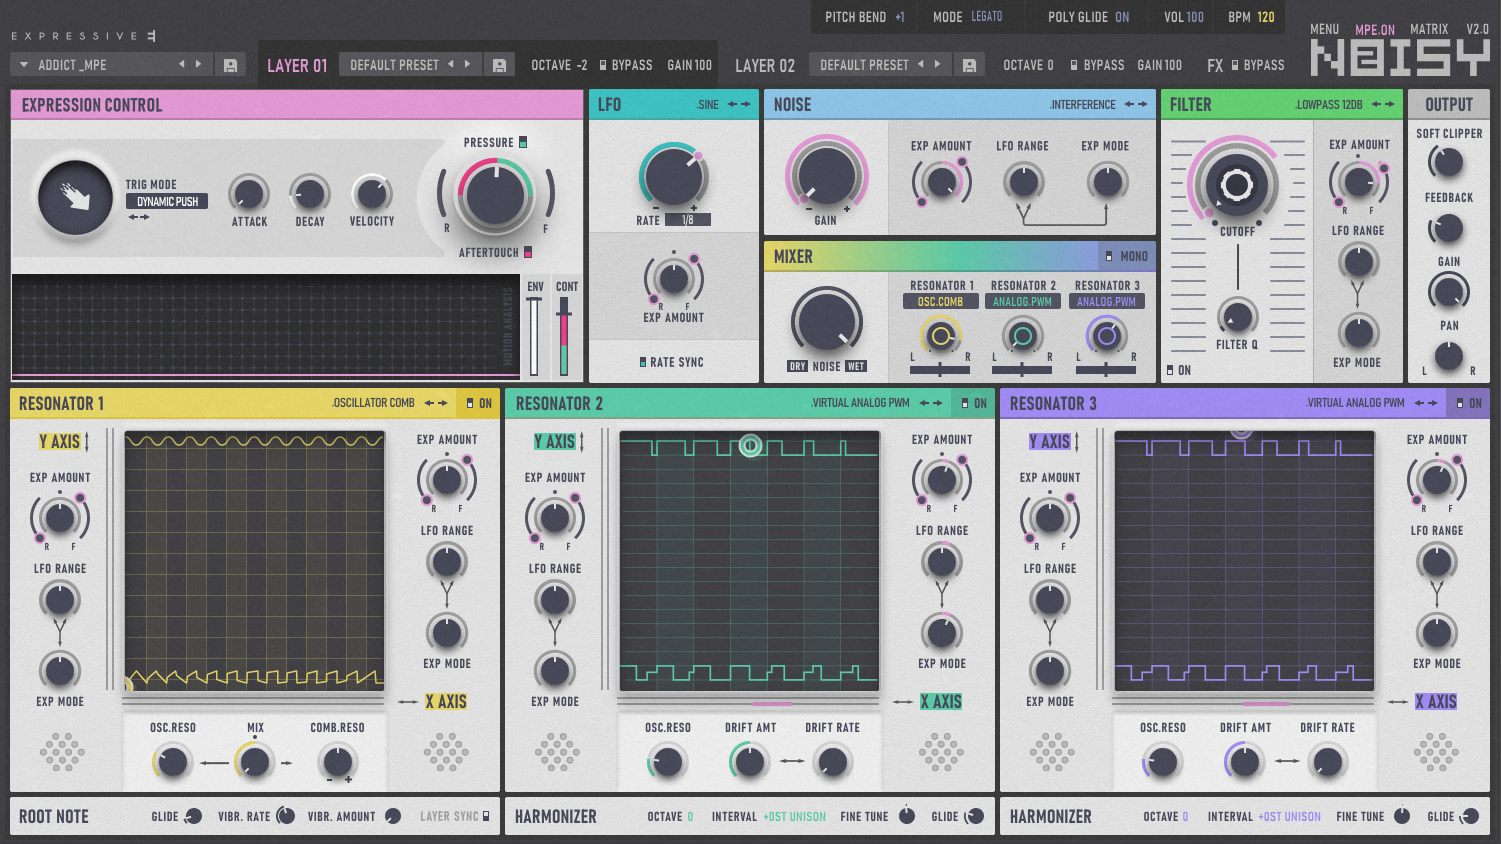Click Resonator 1 dotted hexagon icon at left
1501x844 pixels.
61,751
